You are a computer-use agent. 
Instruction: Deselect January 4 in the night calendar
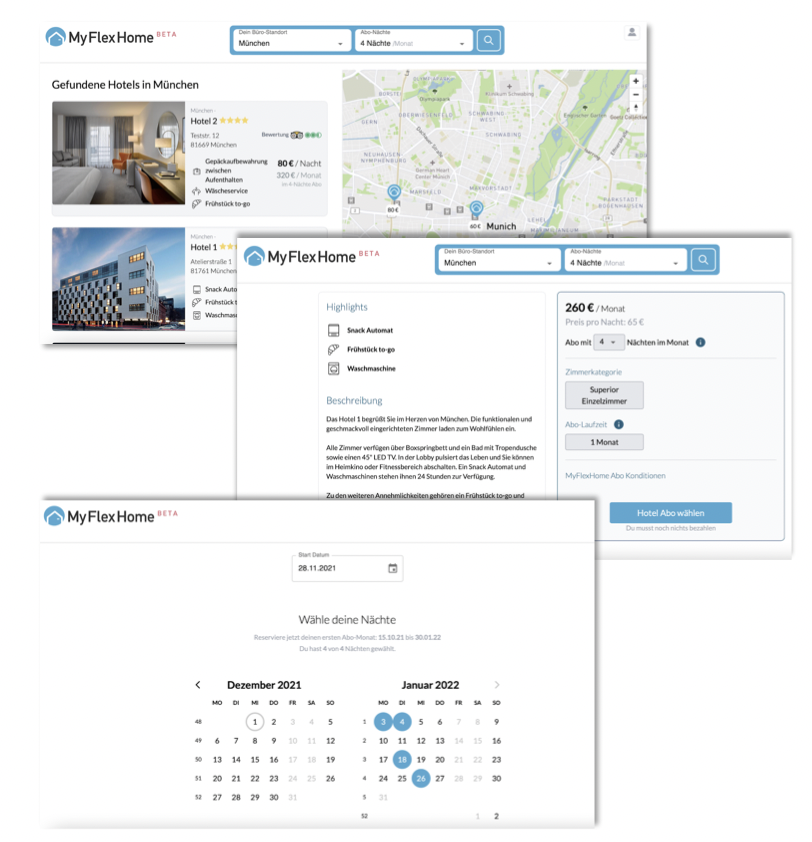click(x=402, y=722)
